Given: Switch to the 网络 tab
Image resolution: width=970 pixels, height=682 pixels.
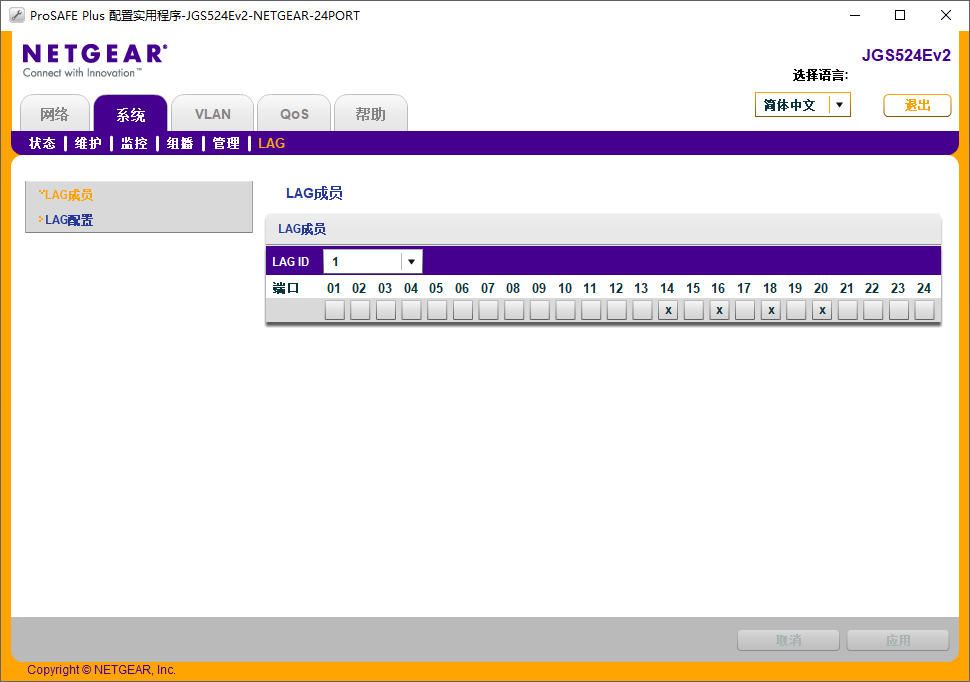Looking at the screenshot, I should tap(55, 114).
